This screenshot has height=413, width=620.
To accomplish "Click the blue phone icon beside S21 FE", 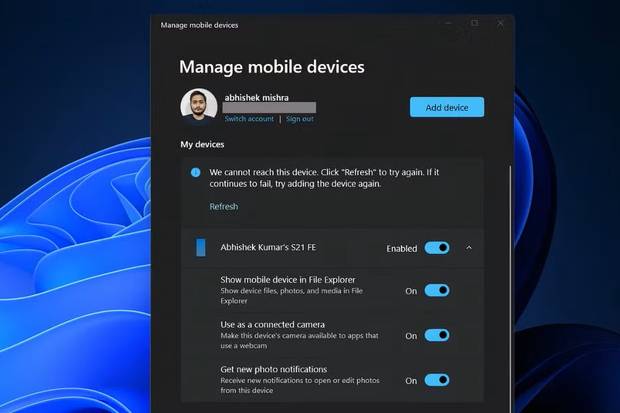I will [x=201, y=248].
